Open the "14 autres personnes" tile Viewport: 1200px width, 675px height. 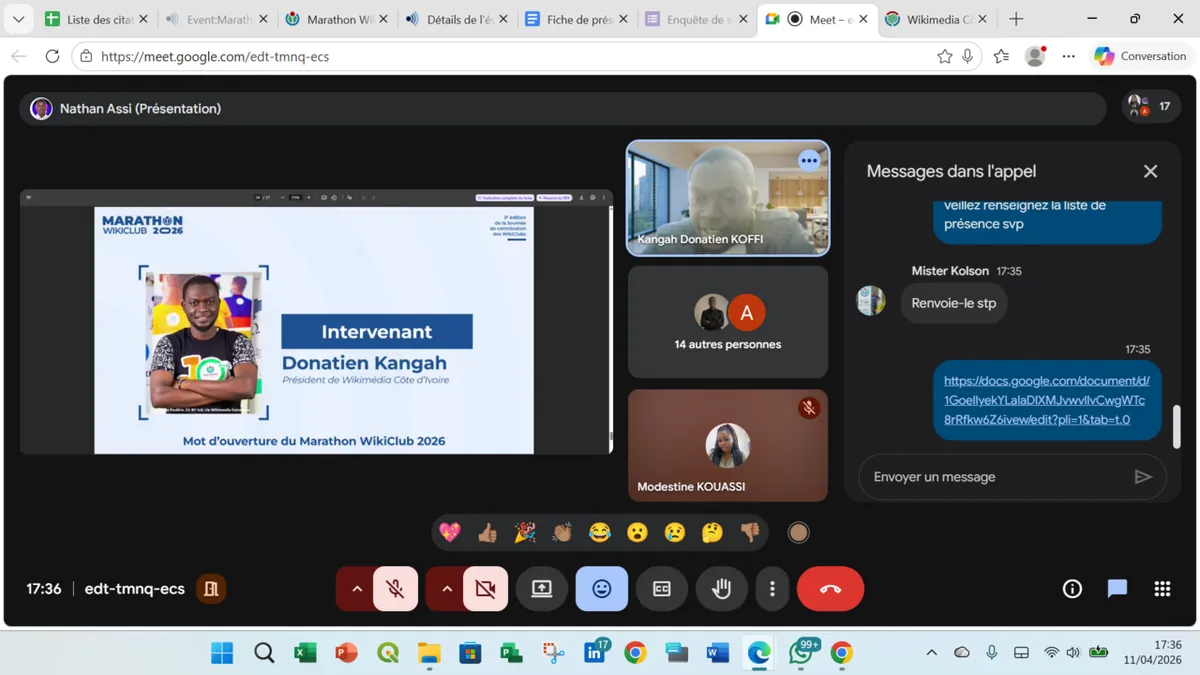728,322
